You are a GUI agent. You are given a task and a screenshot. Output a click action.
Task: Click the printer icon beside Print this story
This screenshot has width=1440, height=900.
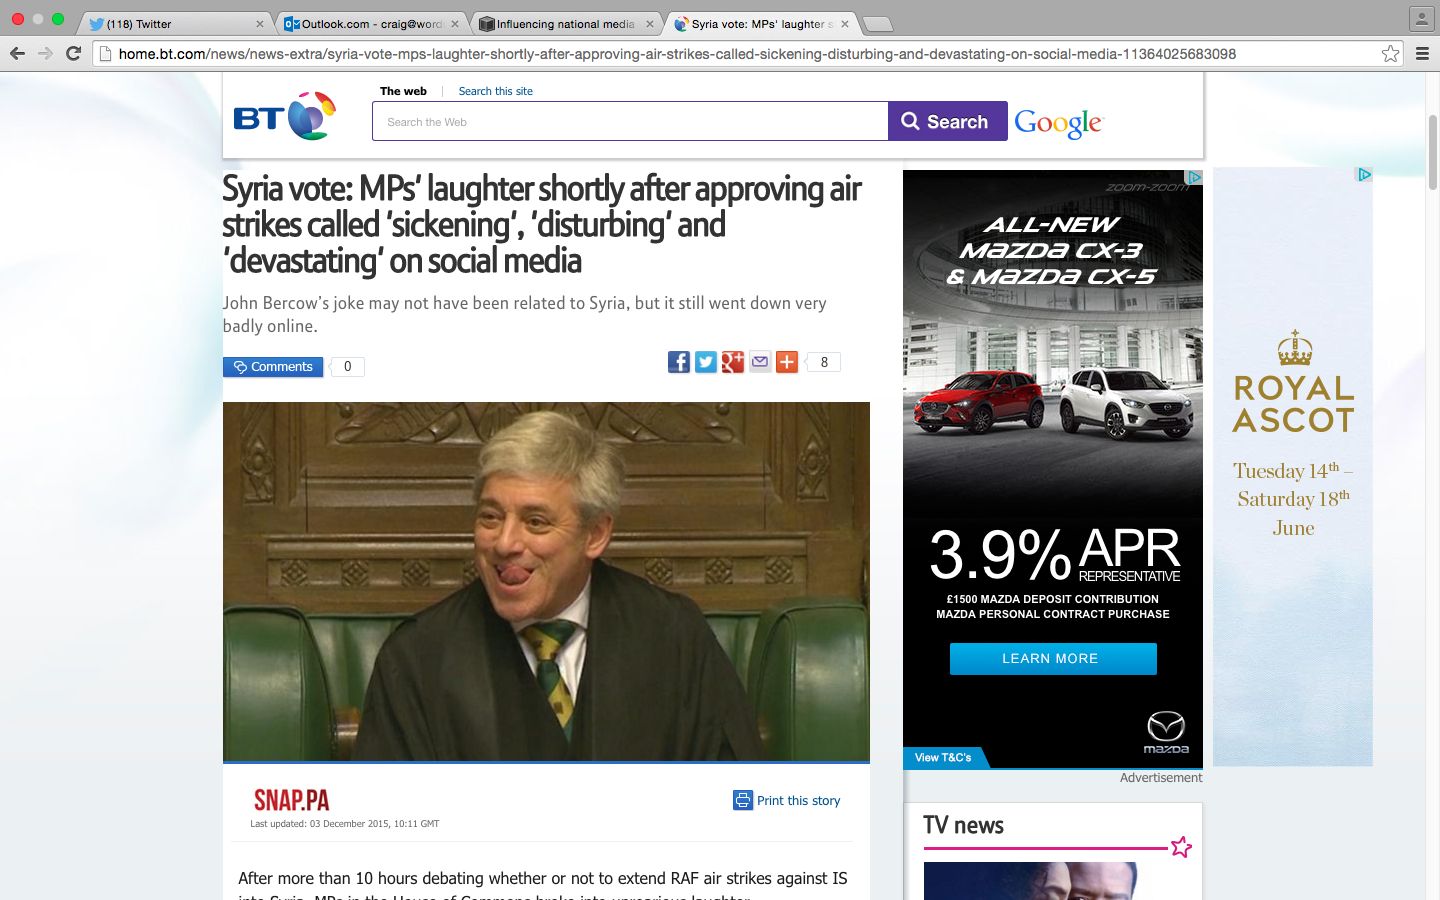(x=743, y=800)
